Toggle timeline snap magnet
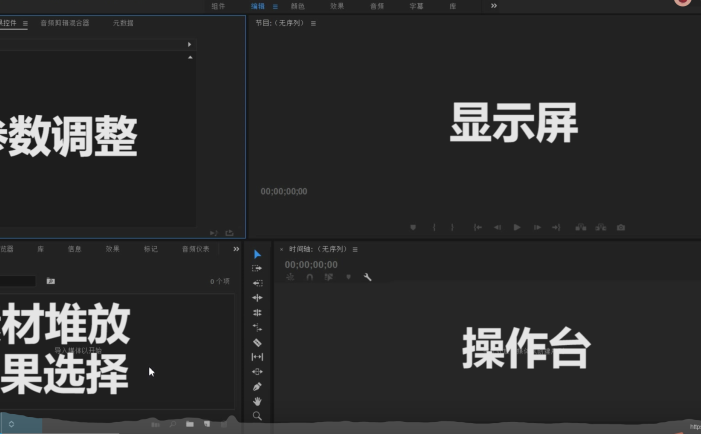Screen dimensions: 701x434 [309, 277]
